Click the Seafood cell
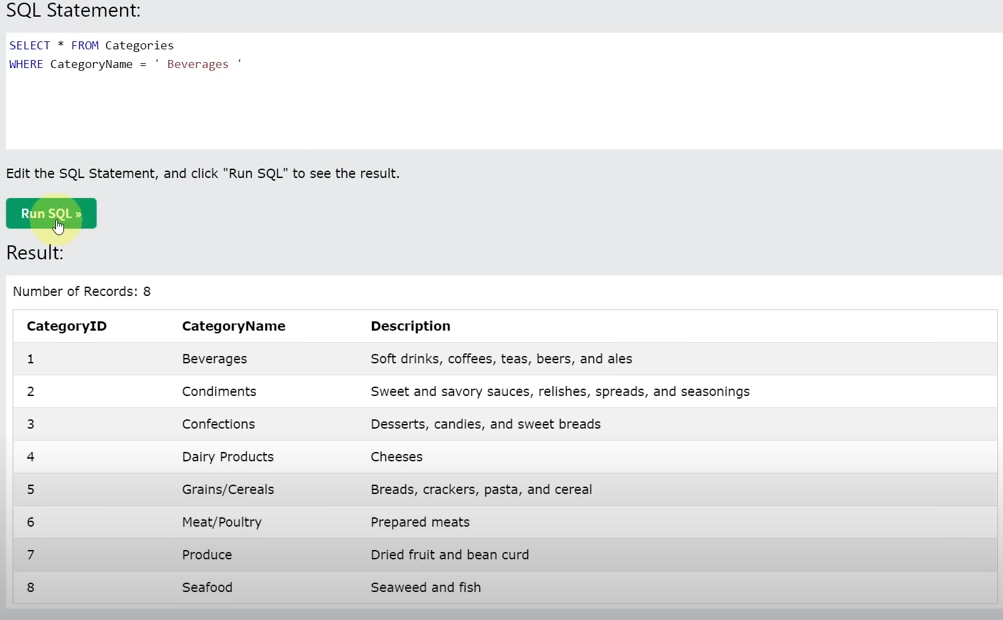This screenshot has height=620, width=1003. click(207, 587)
